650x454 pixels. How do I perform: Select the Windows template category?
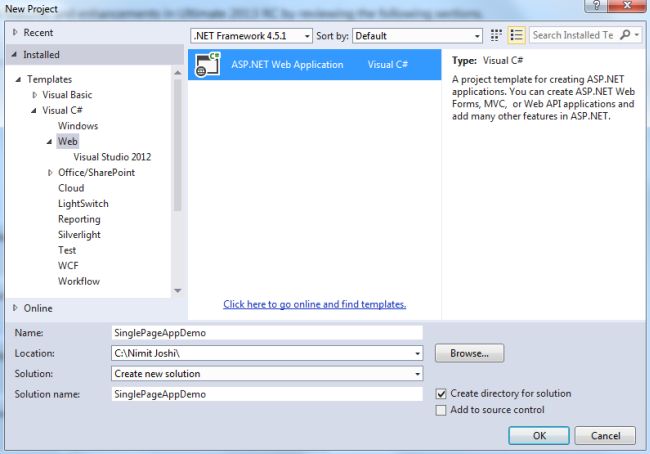click(x=78, y=126)
